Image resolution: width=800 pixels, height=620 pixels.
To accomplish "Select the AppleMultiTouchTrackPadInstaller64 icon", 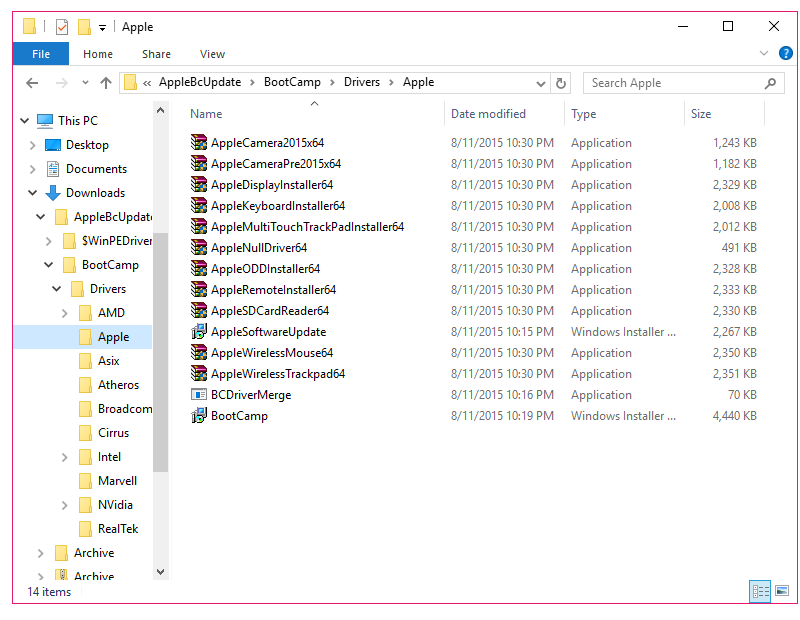I will 198,226.
